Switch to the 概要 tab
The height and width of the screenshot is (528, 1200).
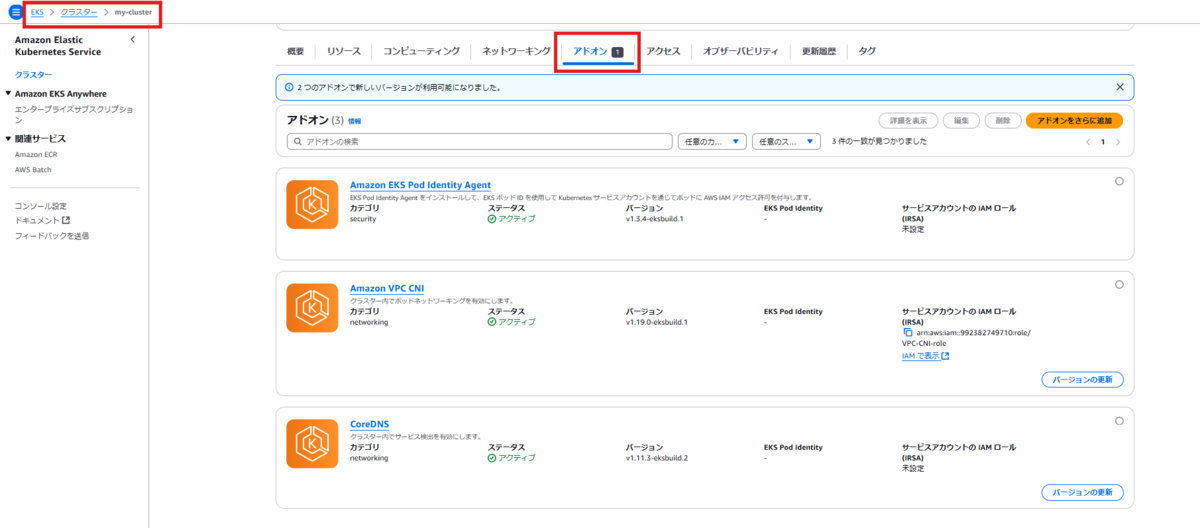(295, 50)
